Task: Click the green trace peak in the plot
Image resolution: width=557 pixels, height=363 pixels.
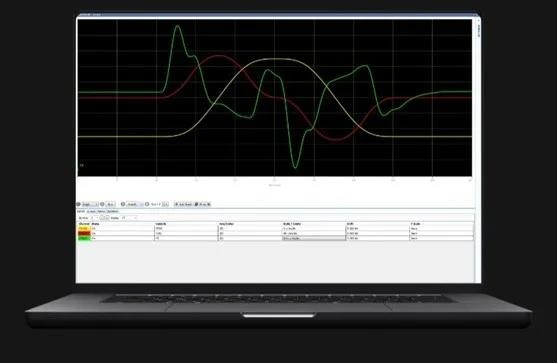Action: [x=177, y=27]
